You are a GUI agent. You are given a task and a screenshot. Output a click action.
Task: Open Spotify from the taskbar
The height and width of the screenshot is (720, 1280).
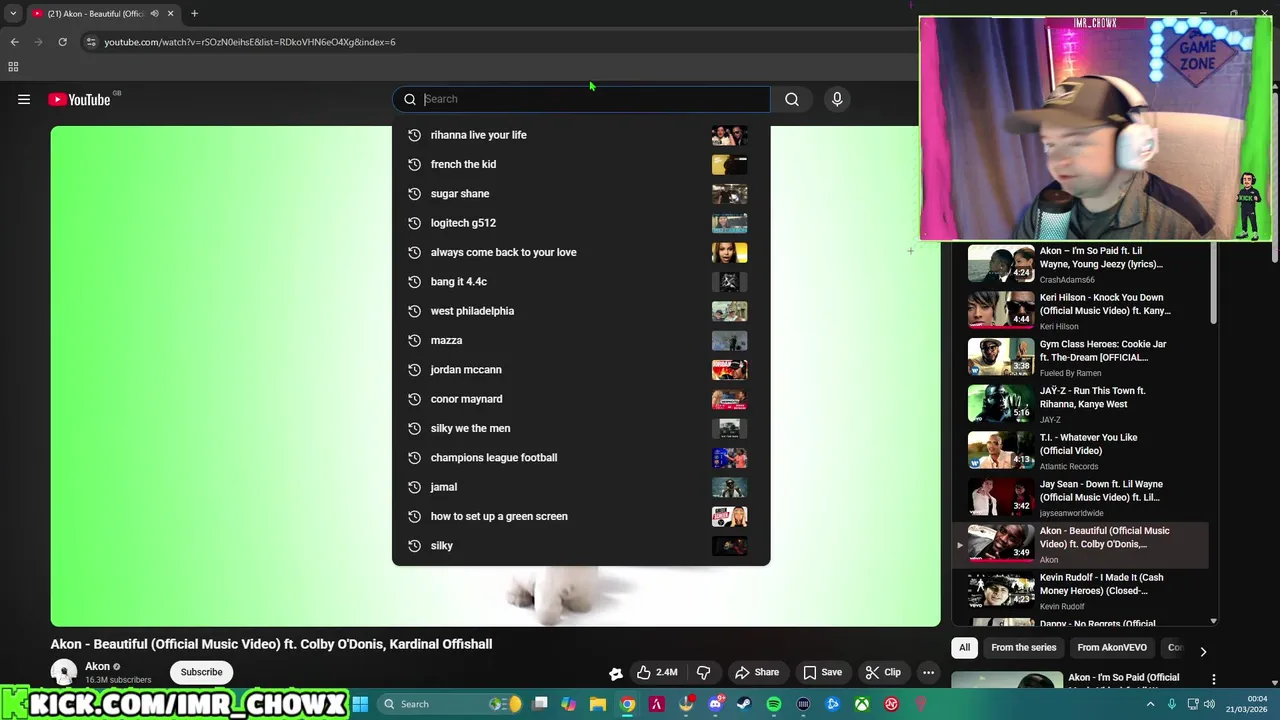(x=774, y=704)
